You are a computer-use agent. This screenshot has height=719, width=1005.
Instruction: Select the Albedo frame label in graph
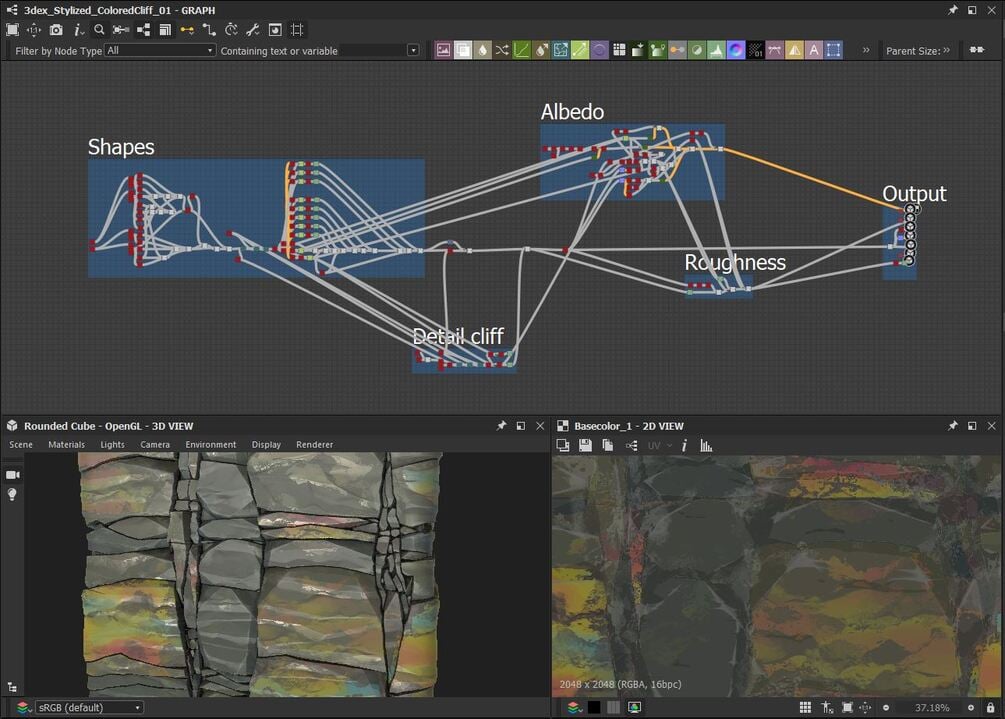[x=572, y=112]
